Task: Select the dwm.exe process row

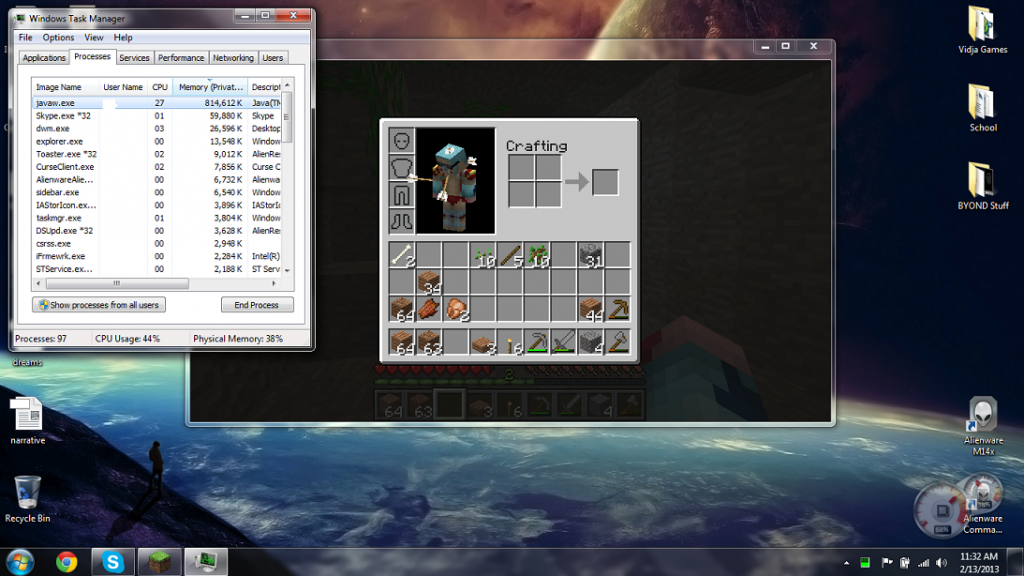Action: point(157,129)
